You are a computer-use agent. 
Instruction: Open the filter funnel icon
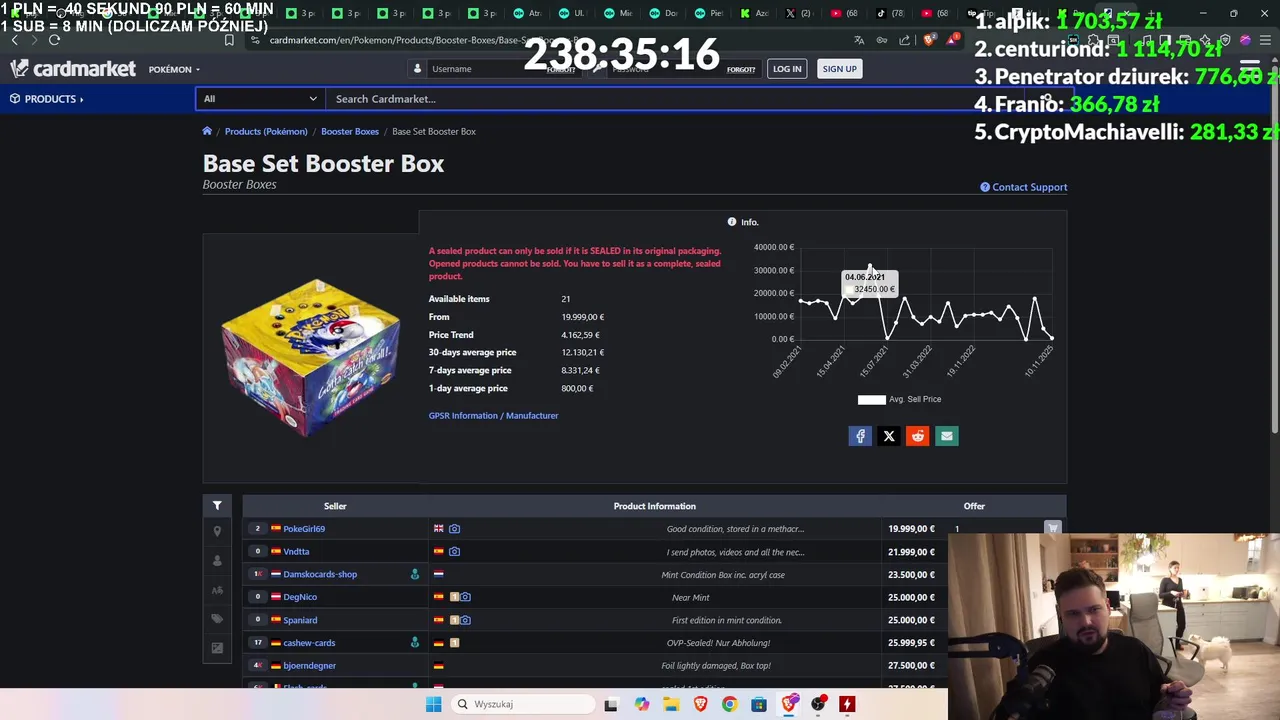pos(217,506)
